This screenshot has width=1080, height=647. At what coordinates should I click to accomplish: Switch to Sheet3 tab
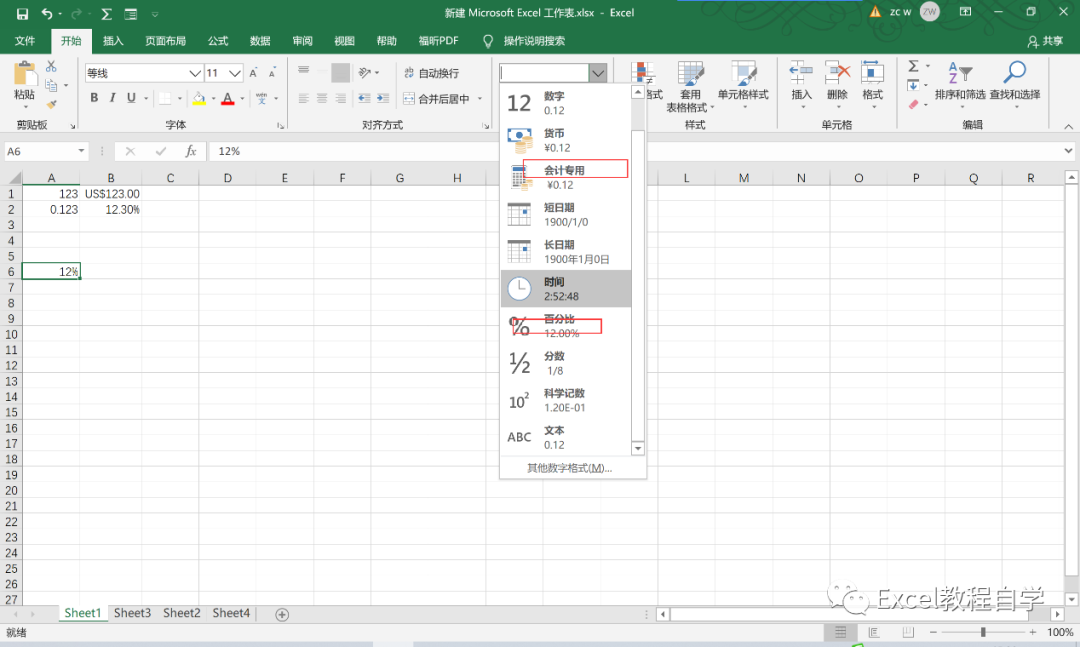pos(132,613)
